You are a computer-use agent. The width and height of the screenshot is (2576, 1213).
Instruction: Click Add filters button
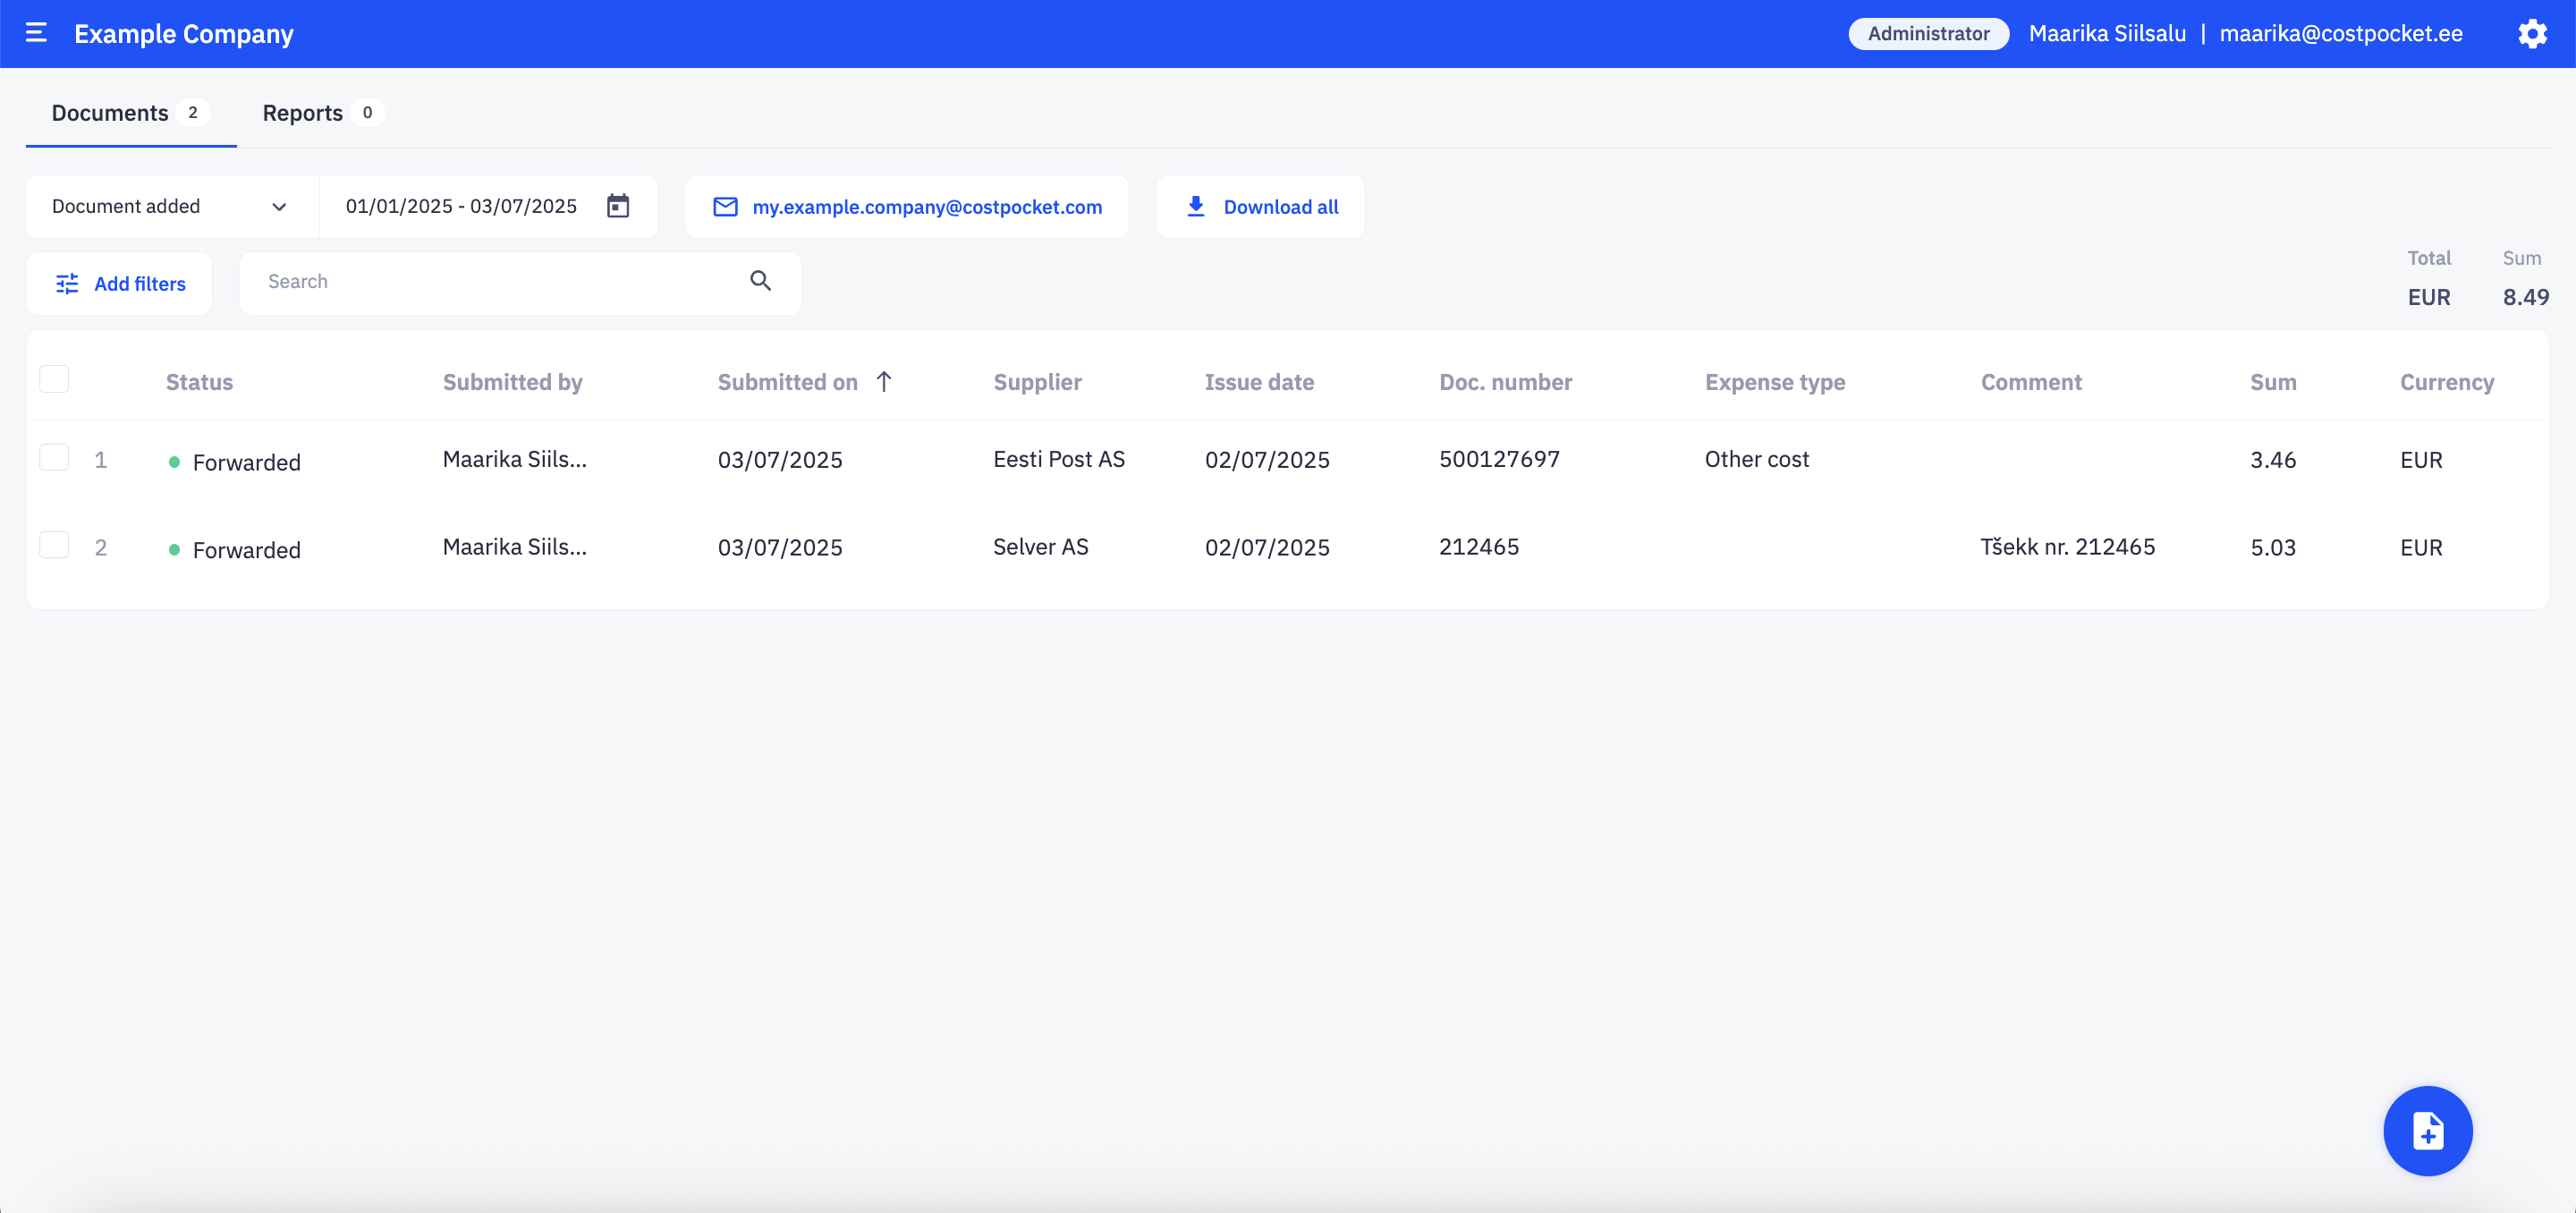(119, 284)
